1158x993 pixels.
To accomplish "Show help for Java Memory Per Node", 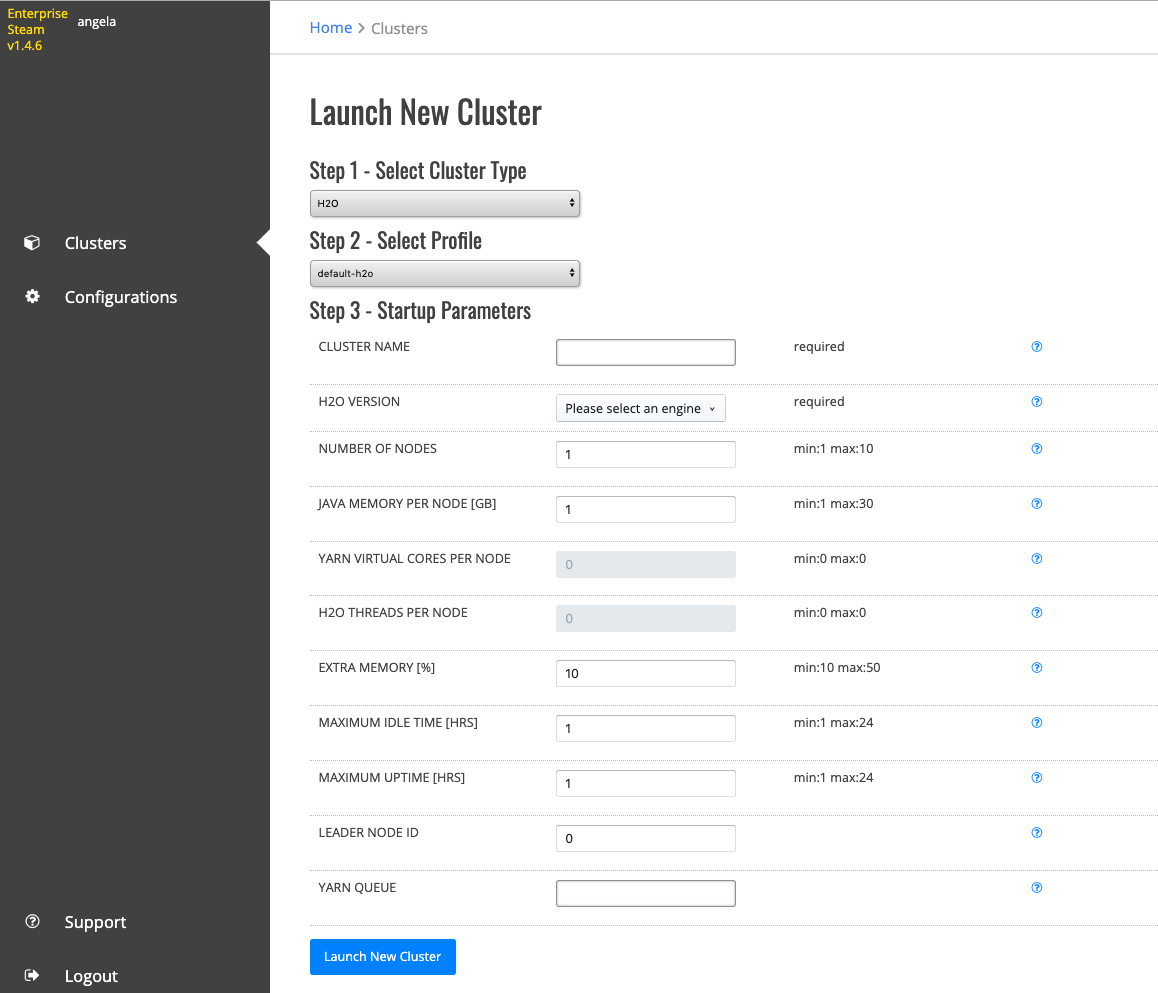I will pyautogui.click(x=1037, y=504).
